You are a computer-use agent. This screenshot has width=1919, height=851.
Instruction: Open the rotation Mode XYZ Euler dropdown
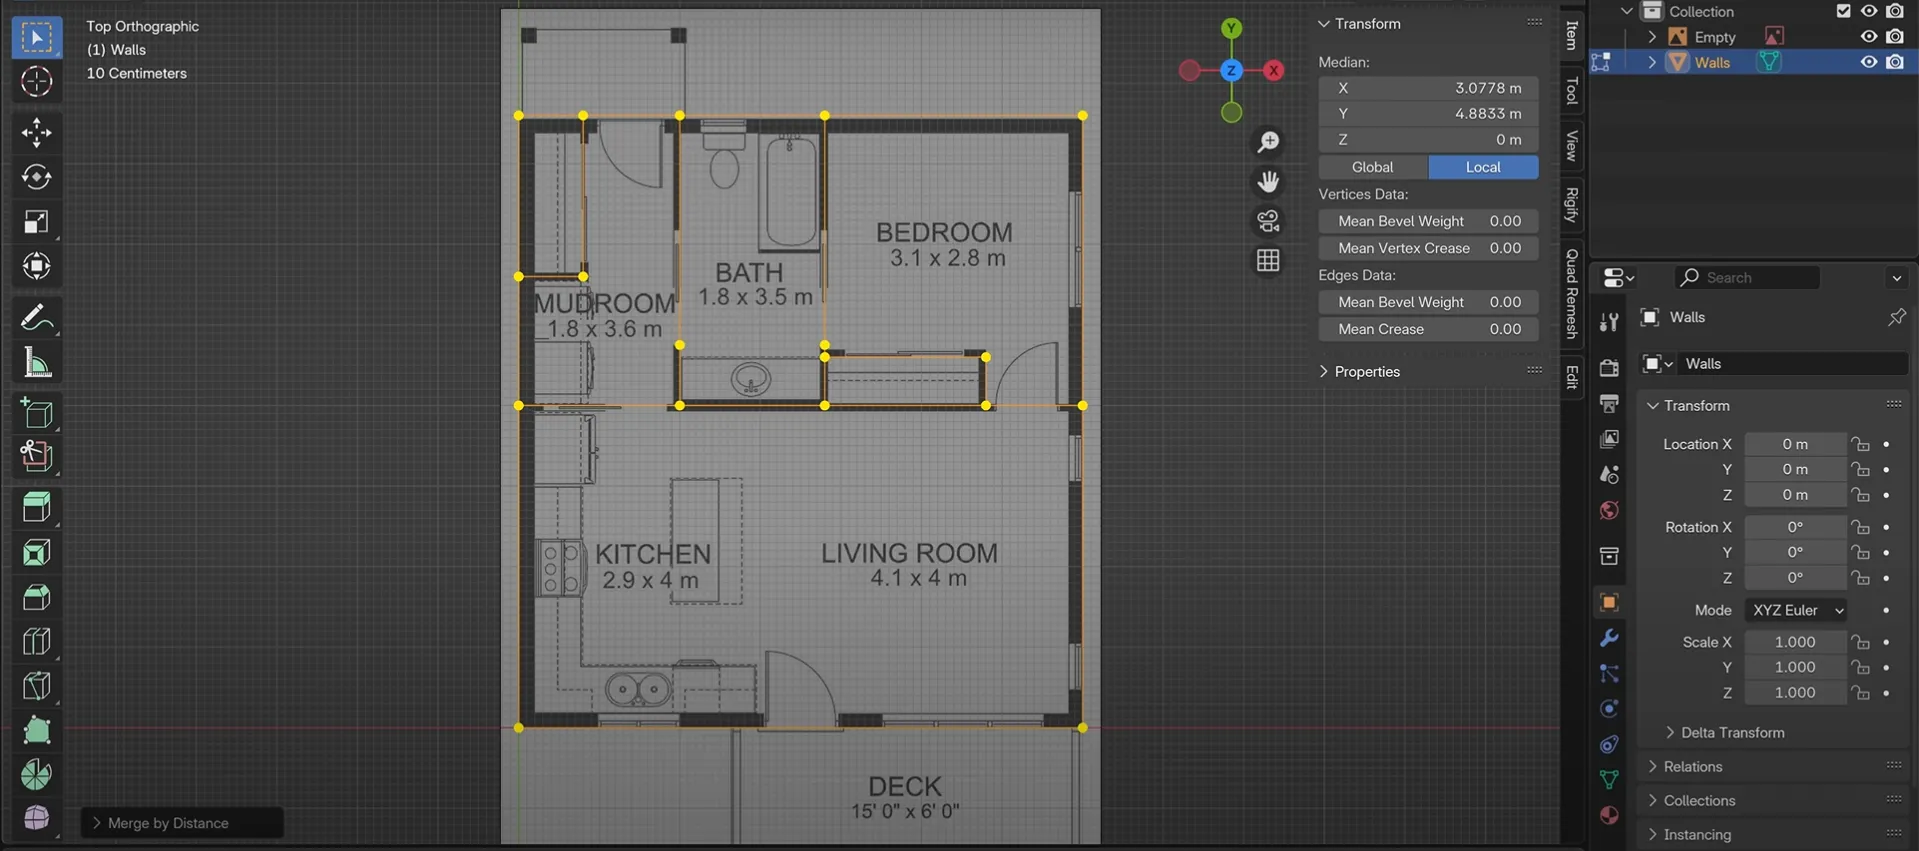(1796, 610)
